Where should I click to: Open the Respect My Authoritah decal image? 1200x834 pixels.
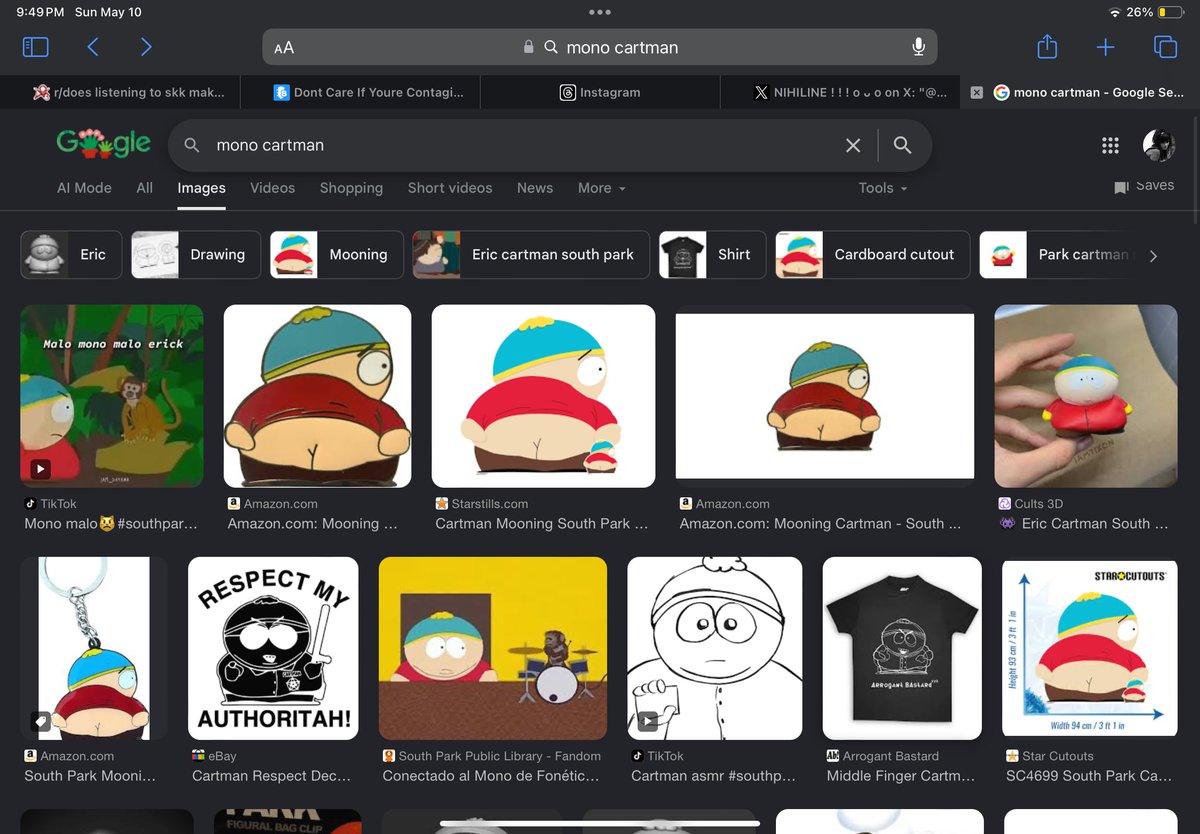tap(273, 648)
